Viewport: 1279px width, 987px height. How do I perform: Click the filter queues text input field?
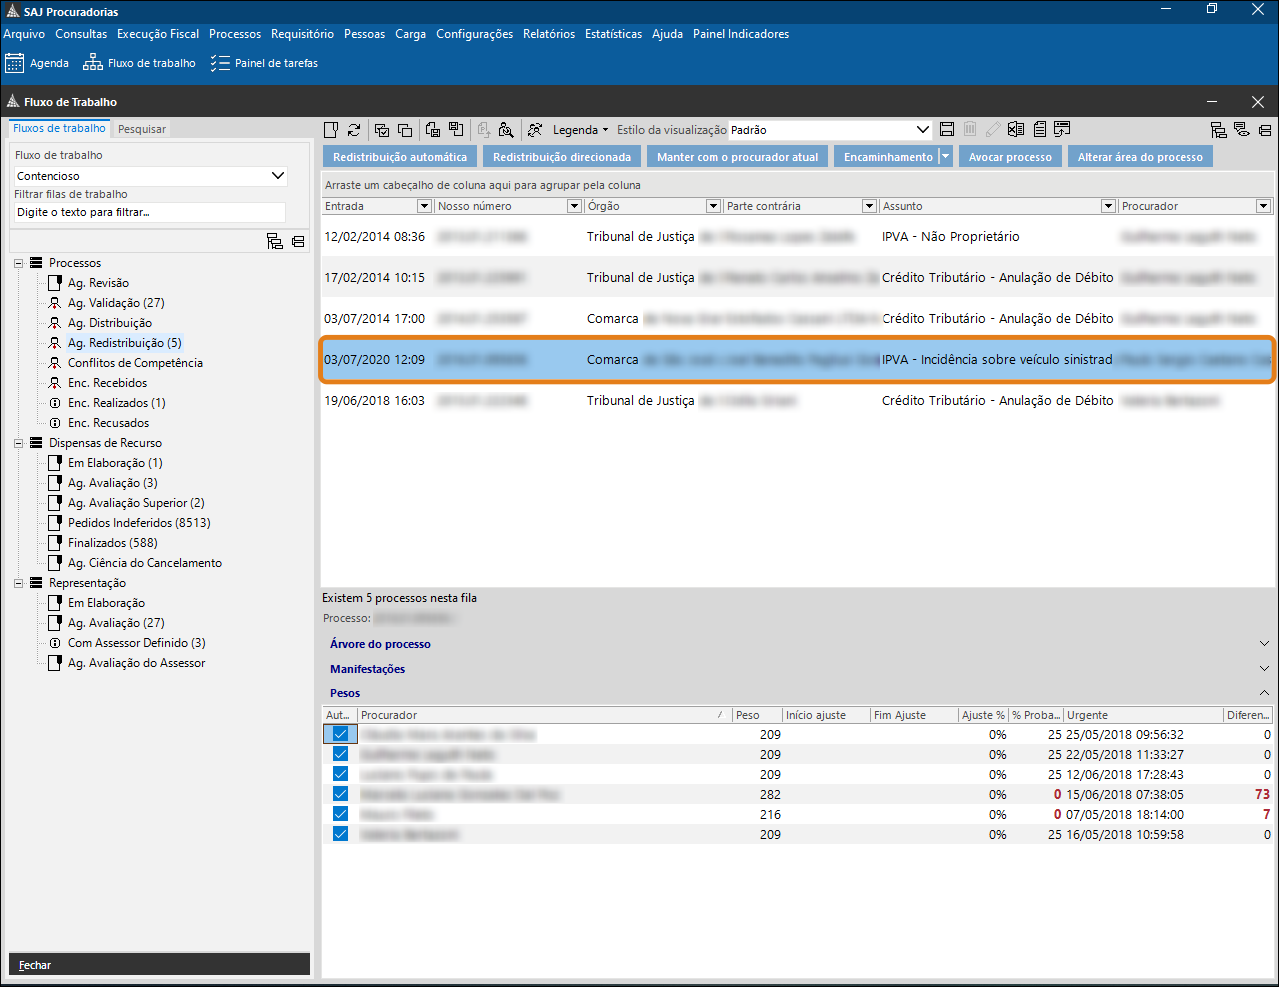[150, 212]
